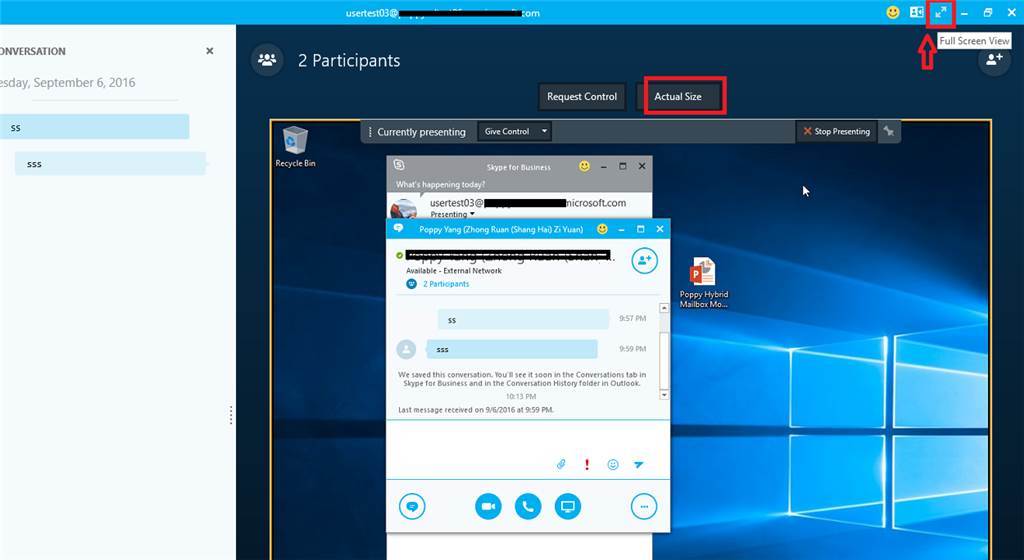Click the IM button at conversation bottom
This screenshot has height=560, width=1024.
point(412,506)
